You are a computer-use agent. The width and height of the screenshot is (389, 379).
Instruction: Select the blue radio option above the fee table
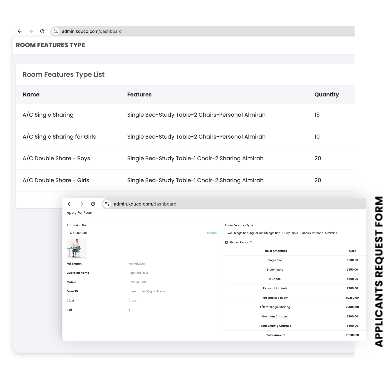(226, 242)
